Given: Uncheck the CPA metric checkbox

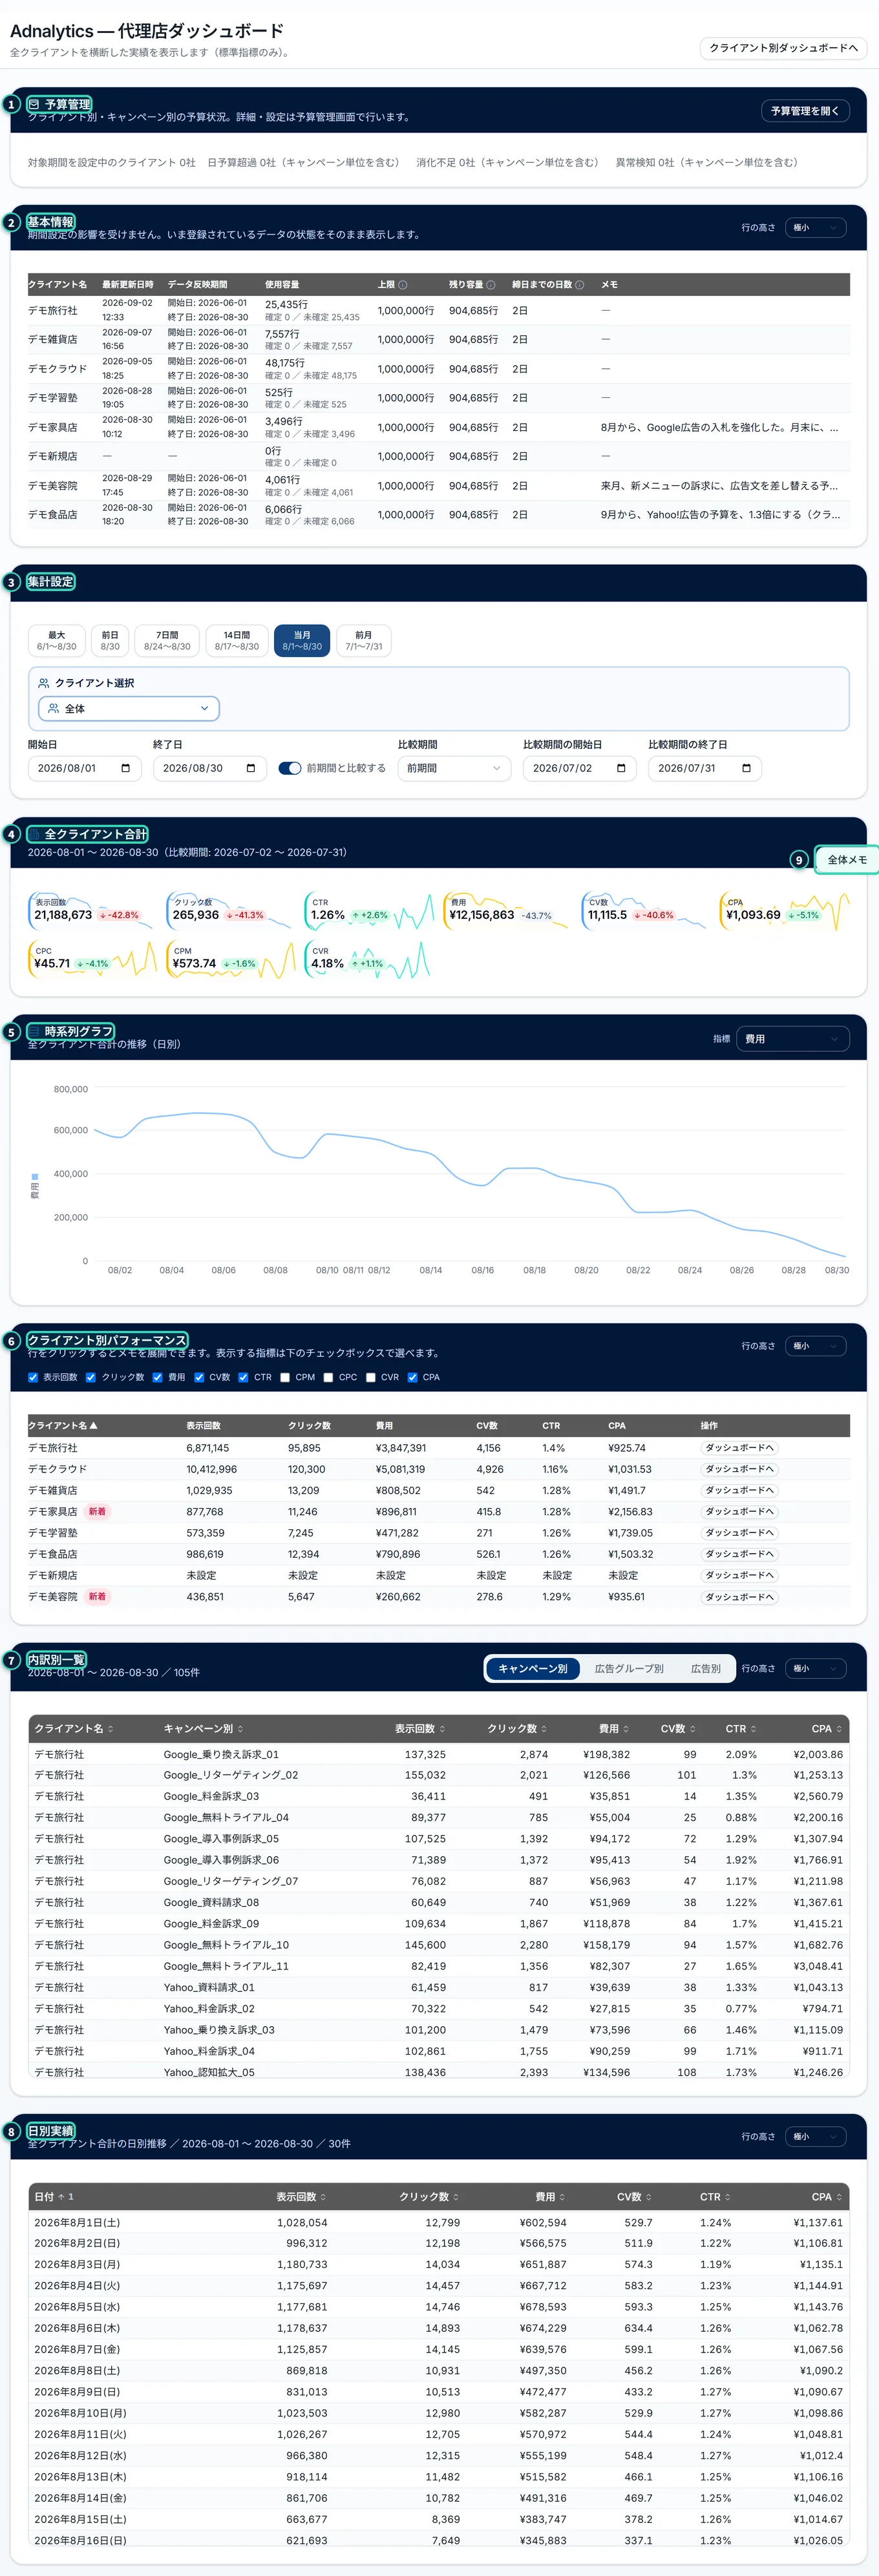Looking at the screenshot, I should coord(412,1377).
